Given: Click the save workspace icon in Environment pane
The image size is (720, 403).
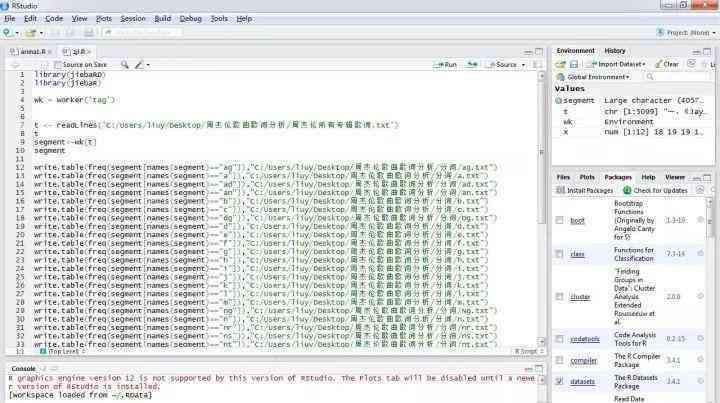Looking at the screenshot, I should [x=574, y=64].
